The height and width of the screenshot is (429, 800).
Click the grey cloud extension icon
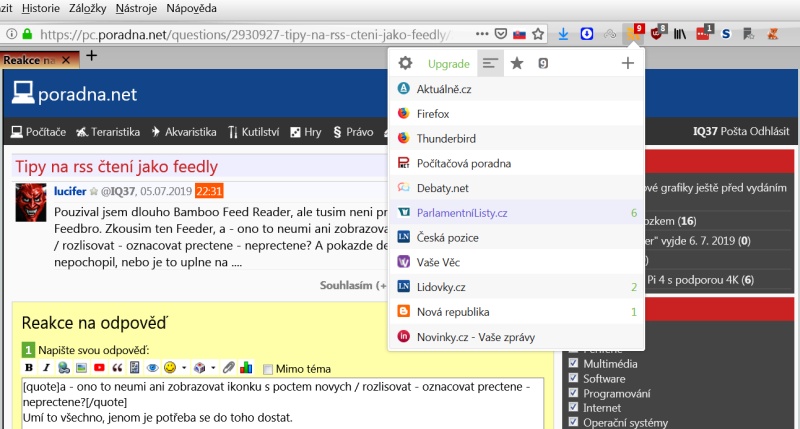tap(610, 34)
